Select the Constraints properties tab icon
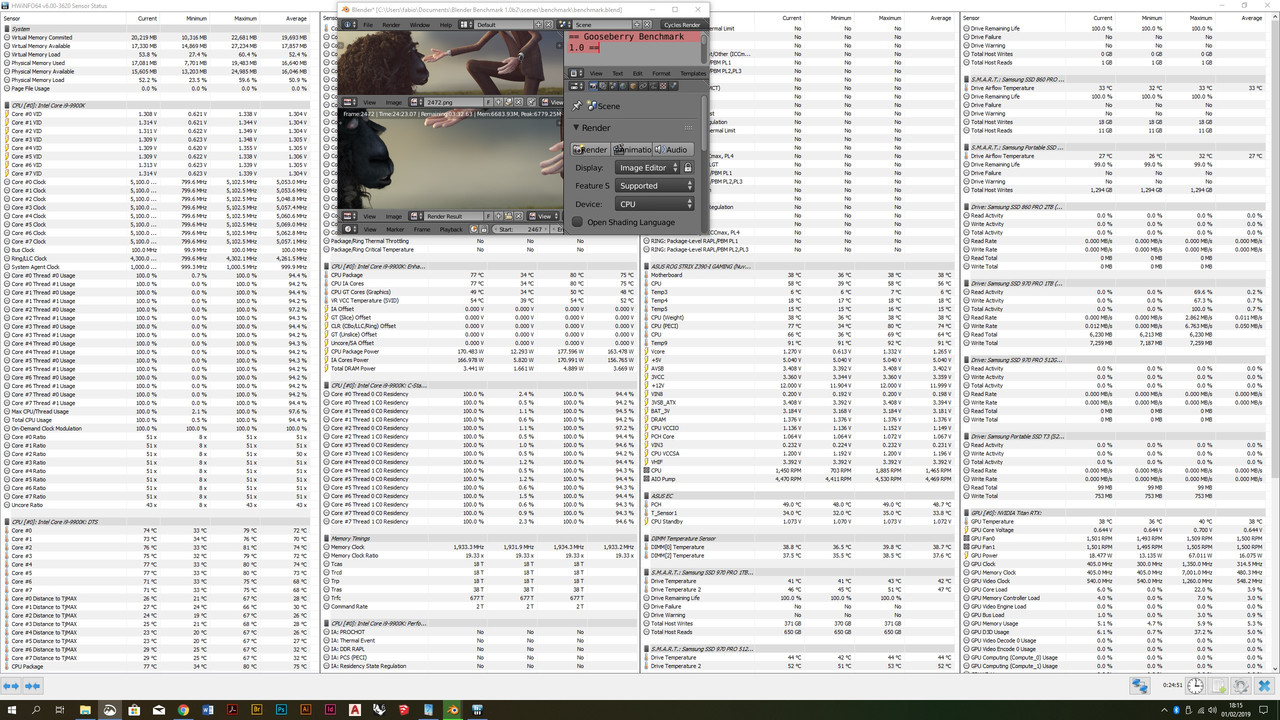This screenshot has width=1280, height=720. pos(643,86)
